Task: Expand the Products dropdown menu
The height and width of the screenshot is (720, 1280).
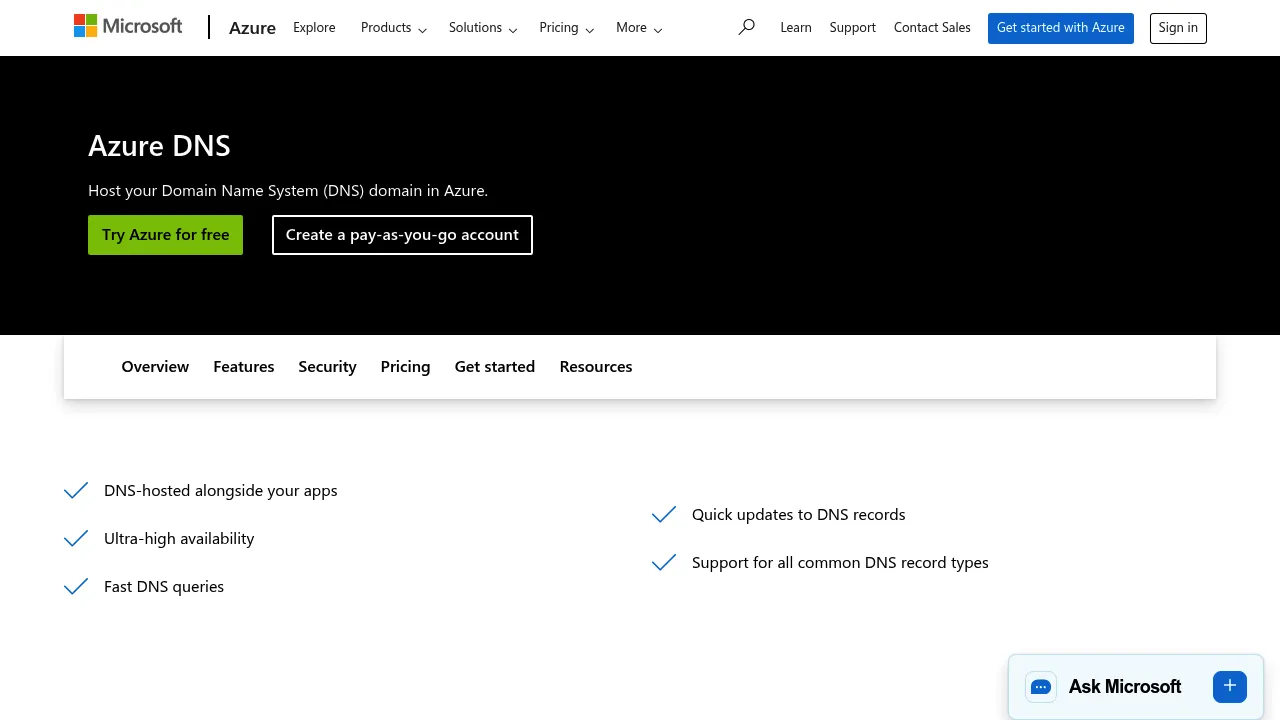Action: tap(394, 28)
